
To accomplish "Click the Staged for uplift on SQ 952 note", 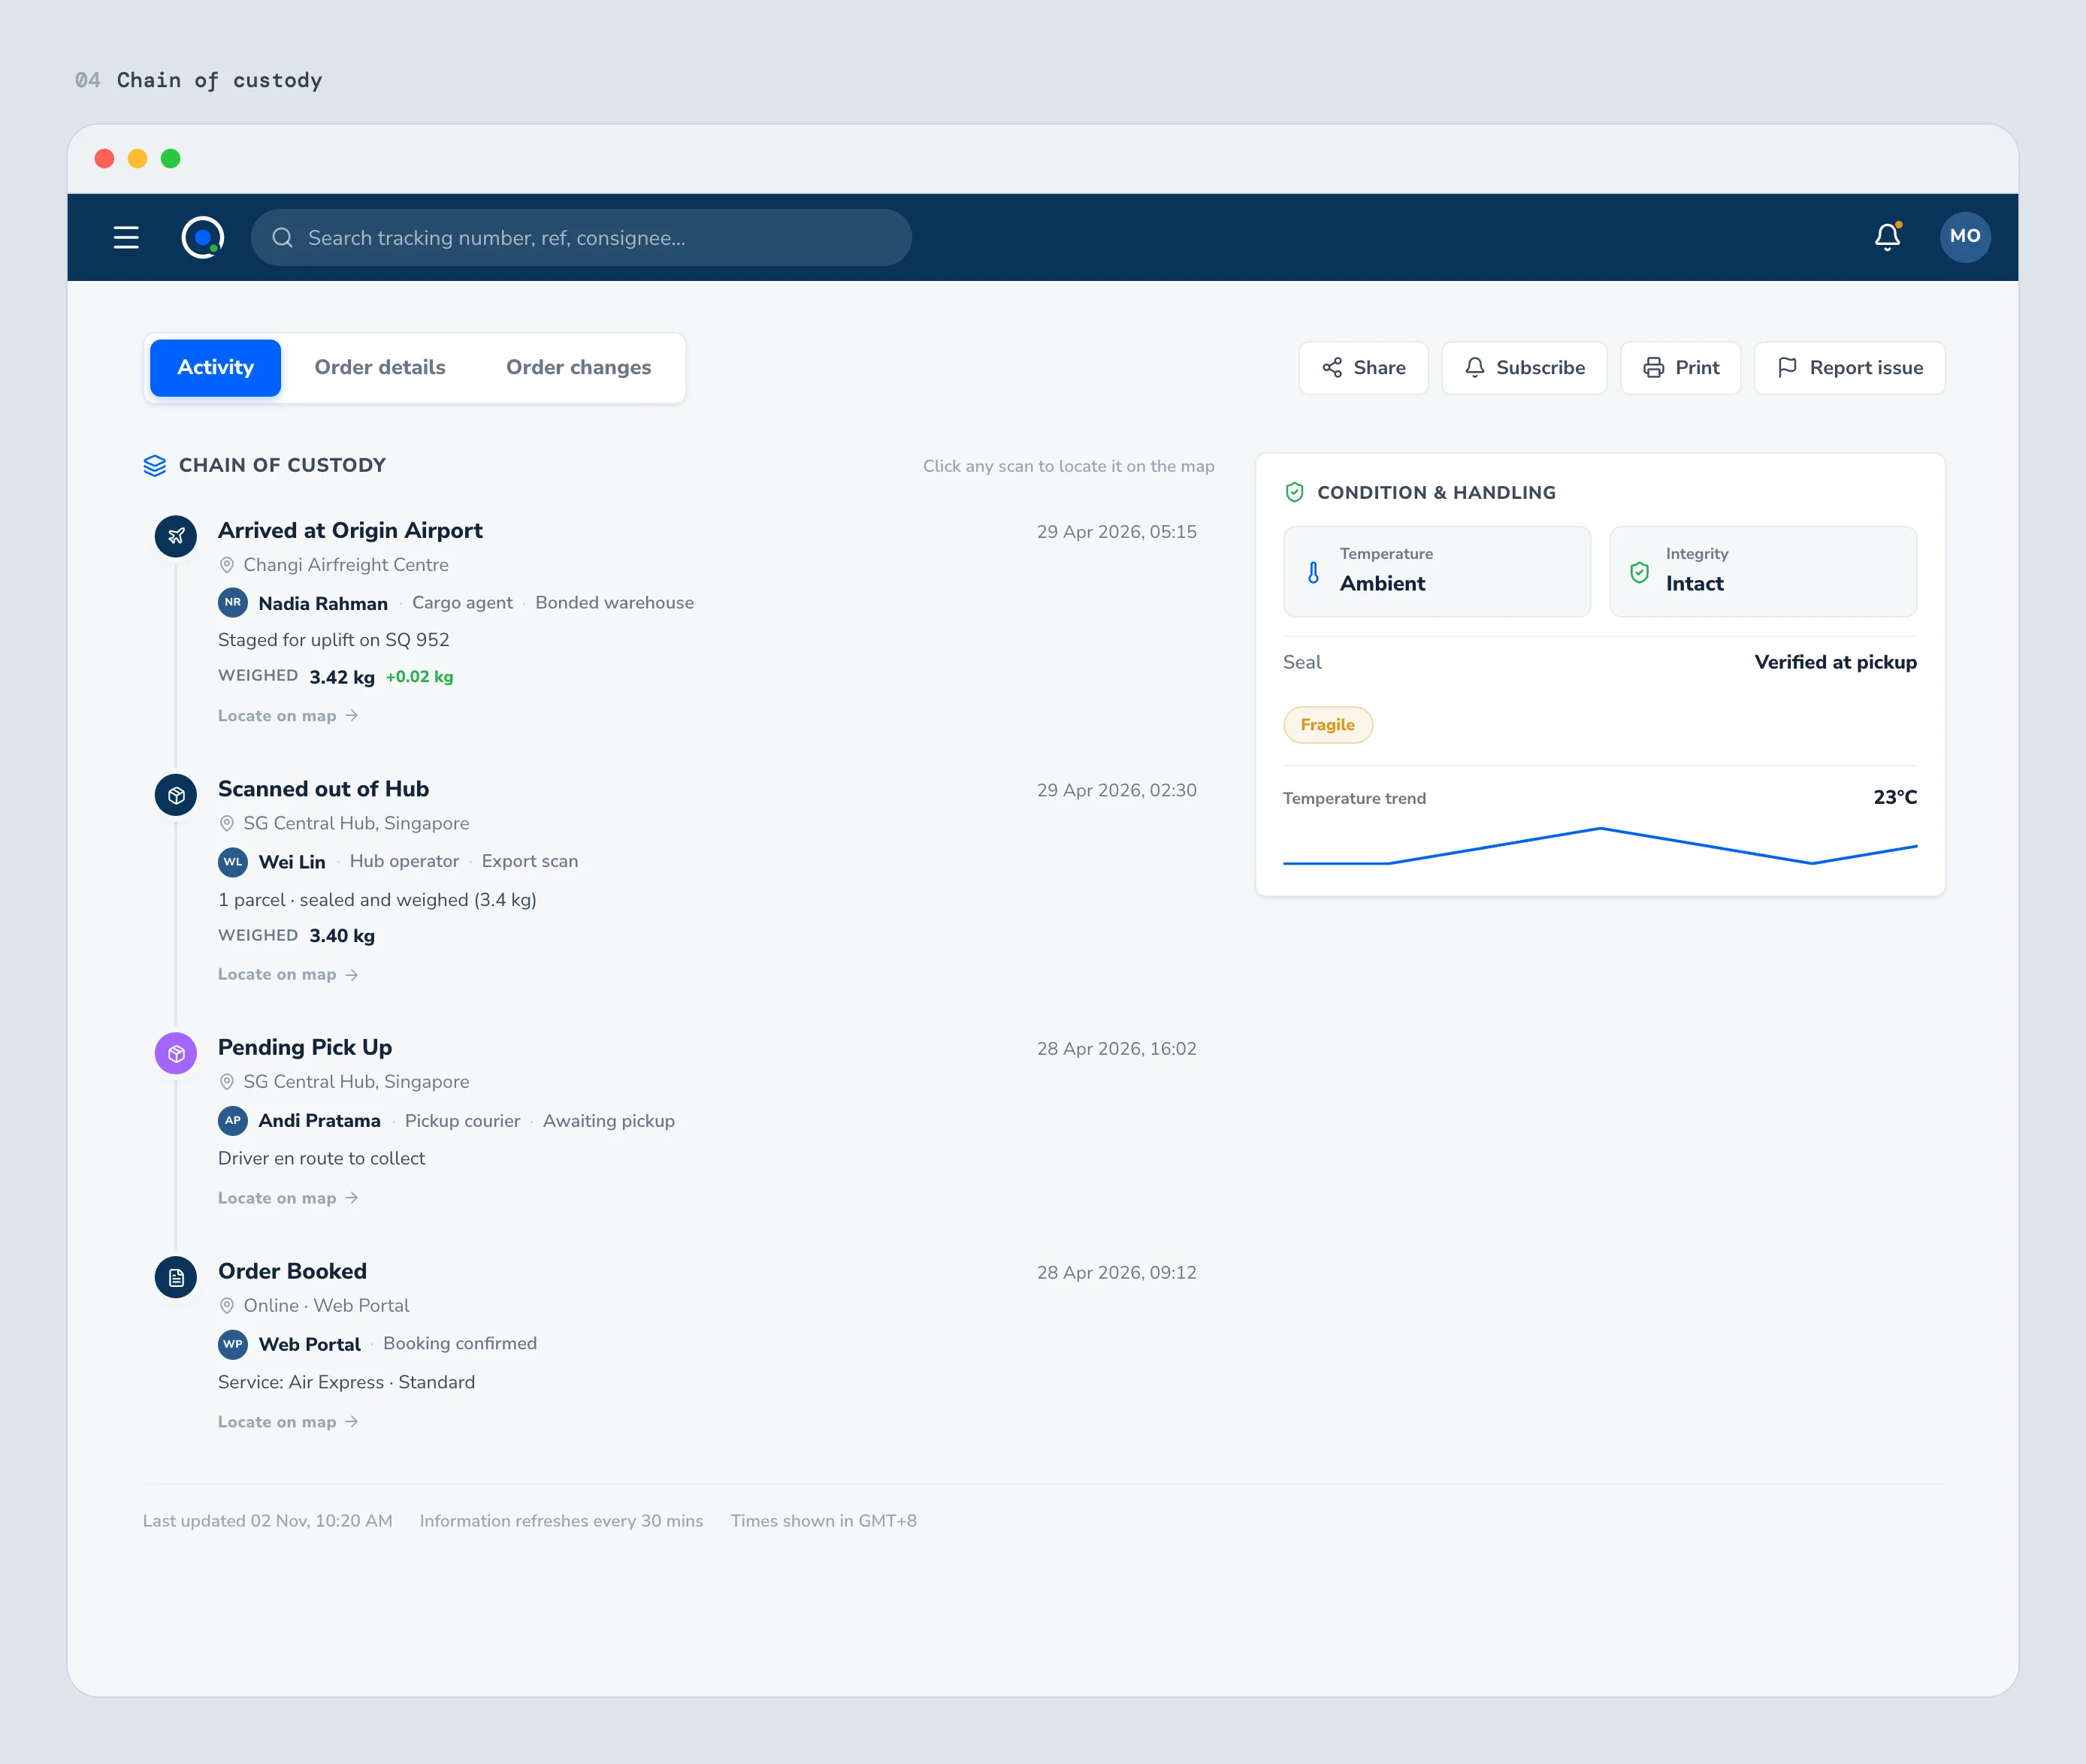I will click(334, 640).
